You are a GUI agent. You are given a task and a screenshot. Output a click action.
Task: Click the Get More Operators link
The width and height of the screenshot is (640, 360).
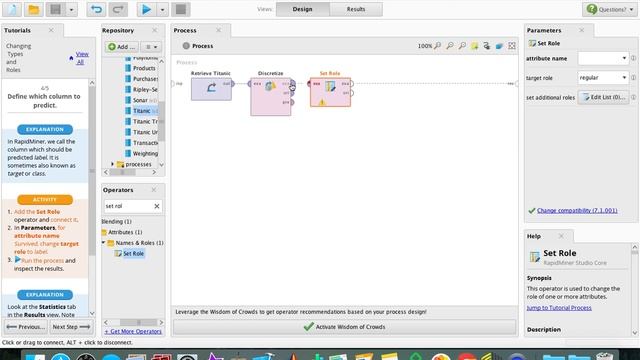133,331
